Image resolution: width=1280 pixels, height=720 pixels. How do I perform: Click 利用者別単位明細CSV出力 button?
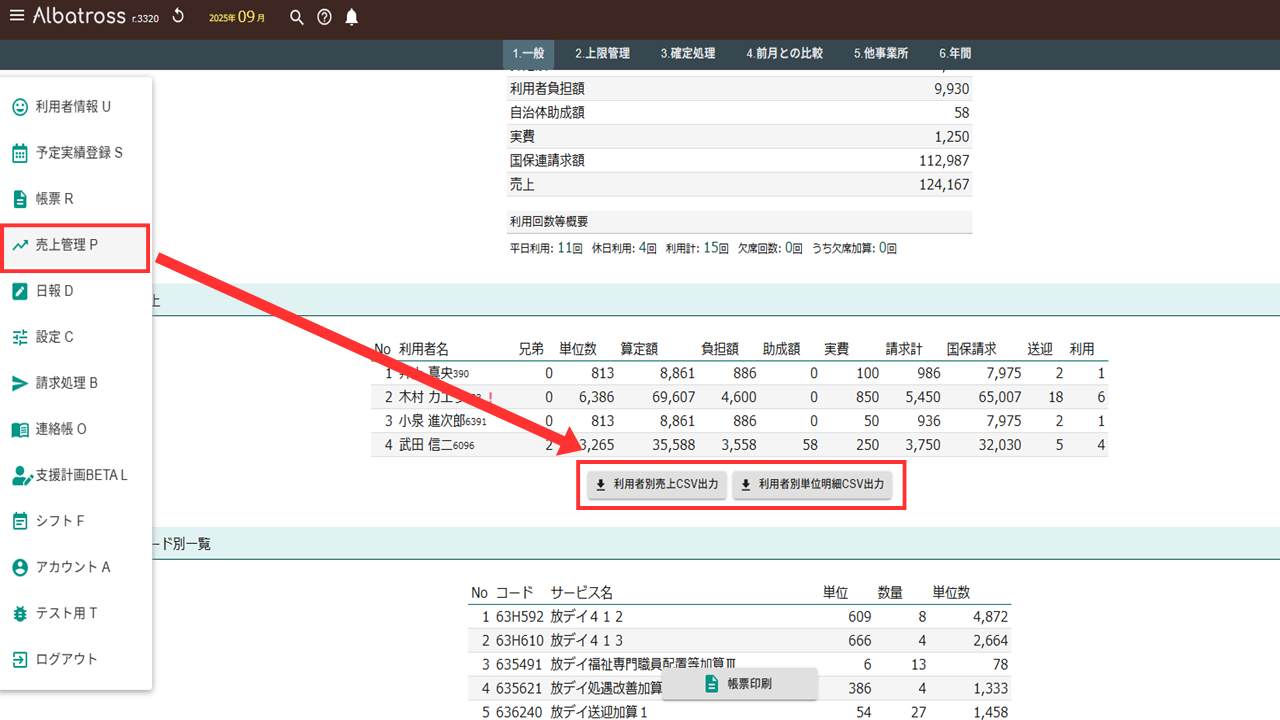[812, 485]
